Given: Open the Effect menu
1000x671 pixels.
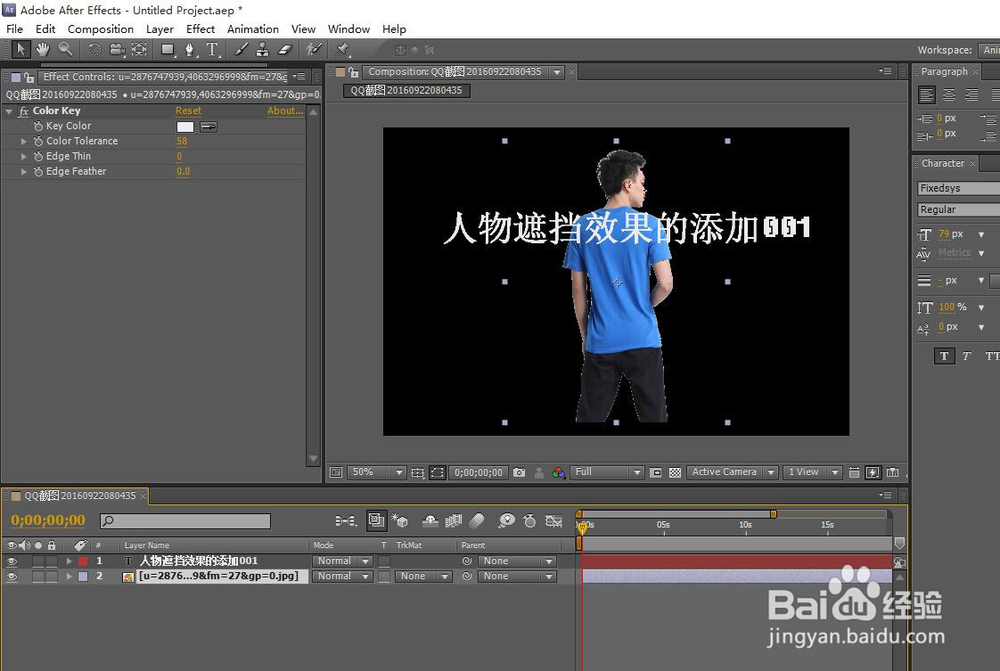Looking at the screenshot, I should pos(200,29).
